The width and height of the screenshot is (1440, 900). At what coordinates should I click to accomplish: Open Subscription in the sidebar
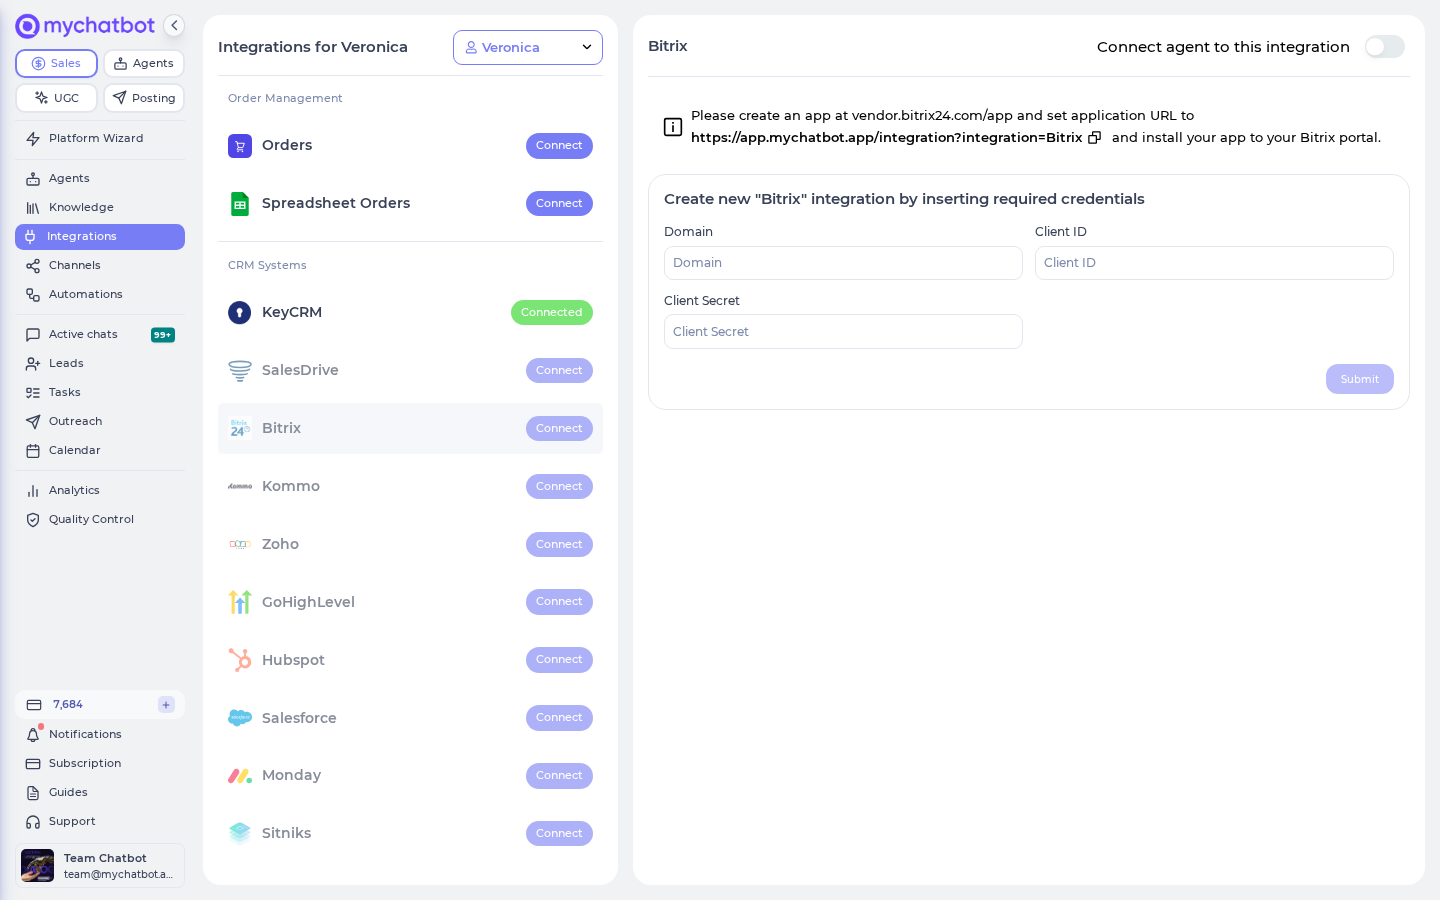[x=100, y=764]
